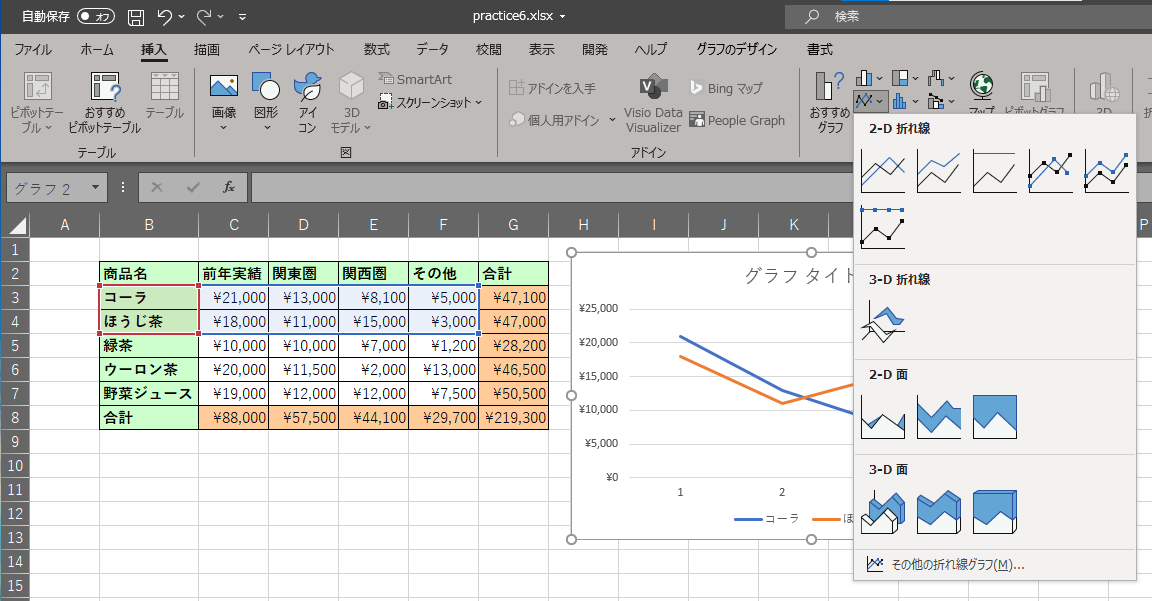Select the basic 2-D line chart thumbnail
This screenshot has height=601, width=1152.
(x=883, y=171)
